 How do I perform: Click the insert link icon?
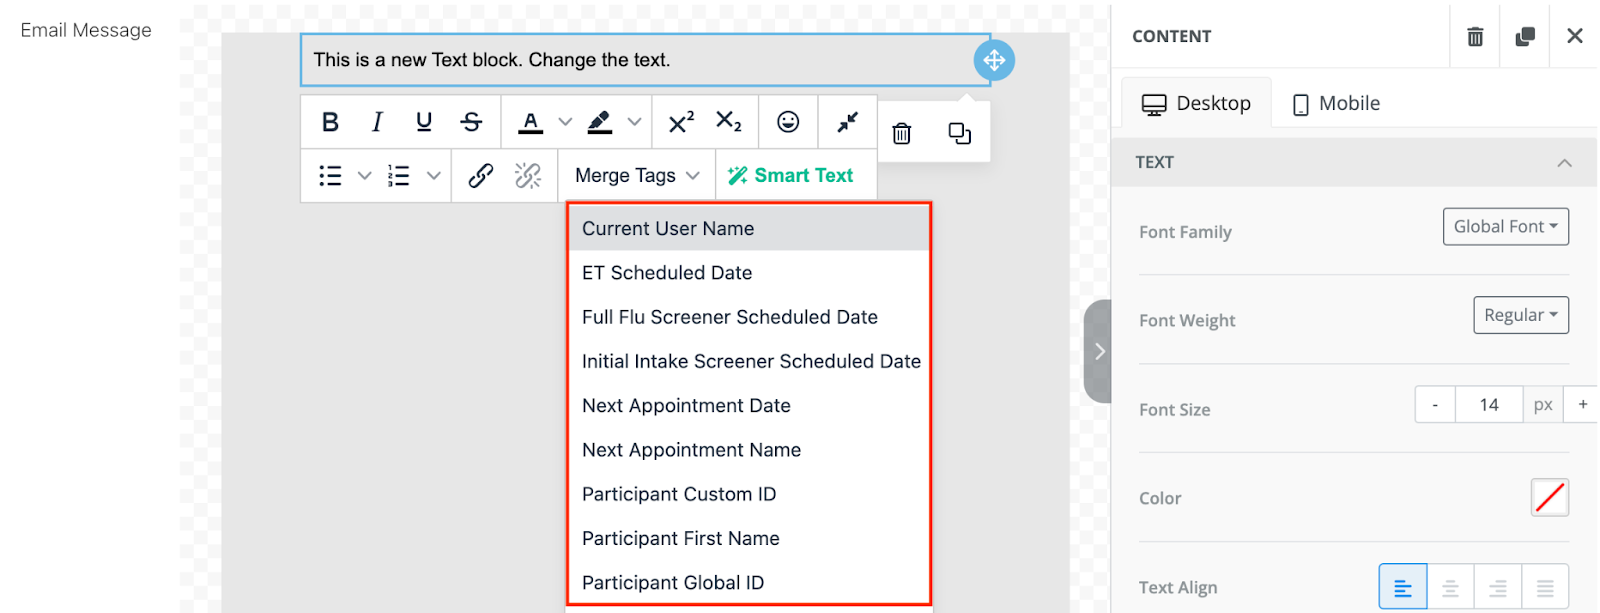pyautogui.click(x=481, y=176)
